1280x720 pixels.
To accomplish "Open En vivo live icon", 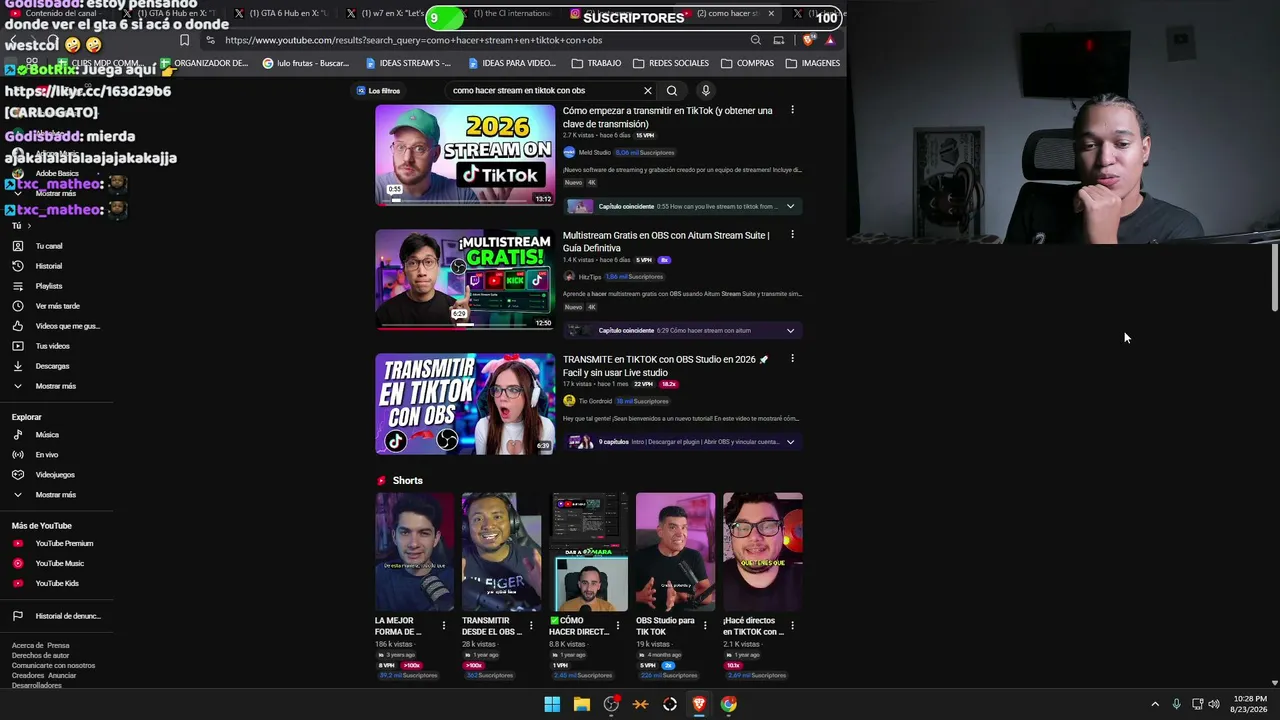I will (x=17, y=455).
